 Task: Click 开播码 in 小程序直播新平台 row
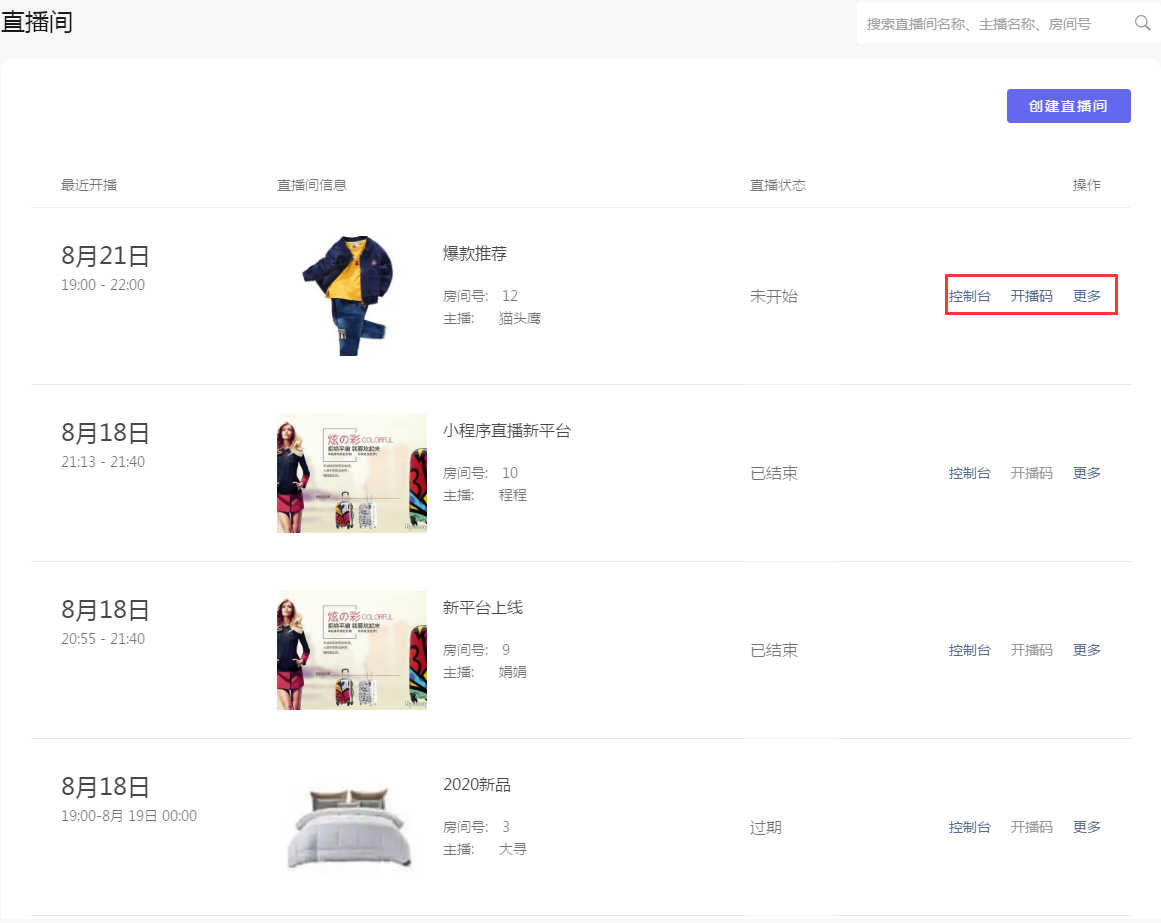point(1031,473)
